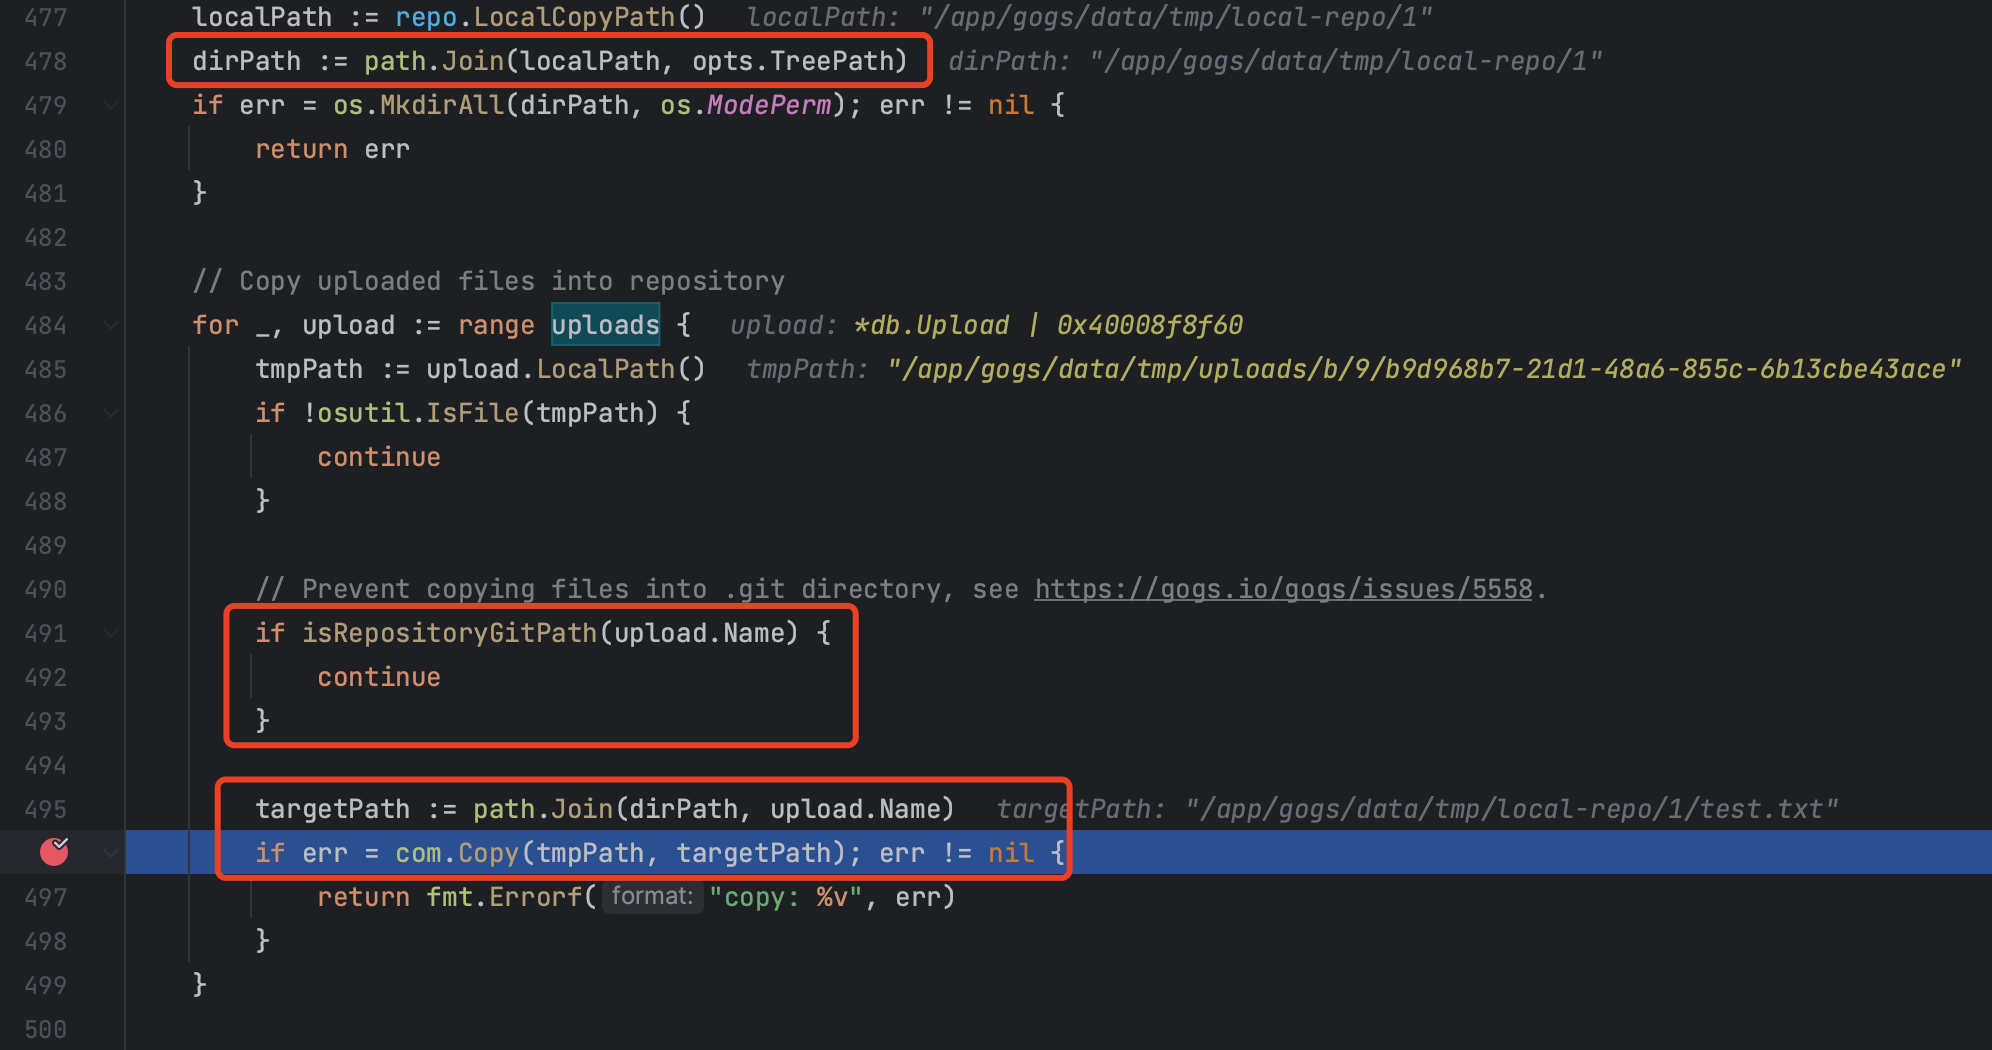Image resolution: width=1992 pixels, height=1050 pixels.
Task: Collapse the if block at line 479
Action: click(x=111, y=105)
